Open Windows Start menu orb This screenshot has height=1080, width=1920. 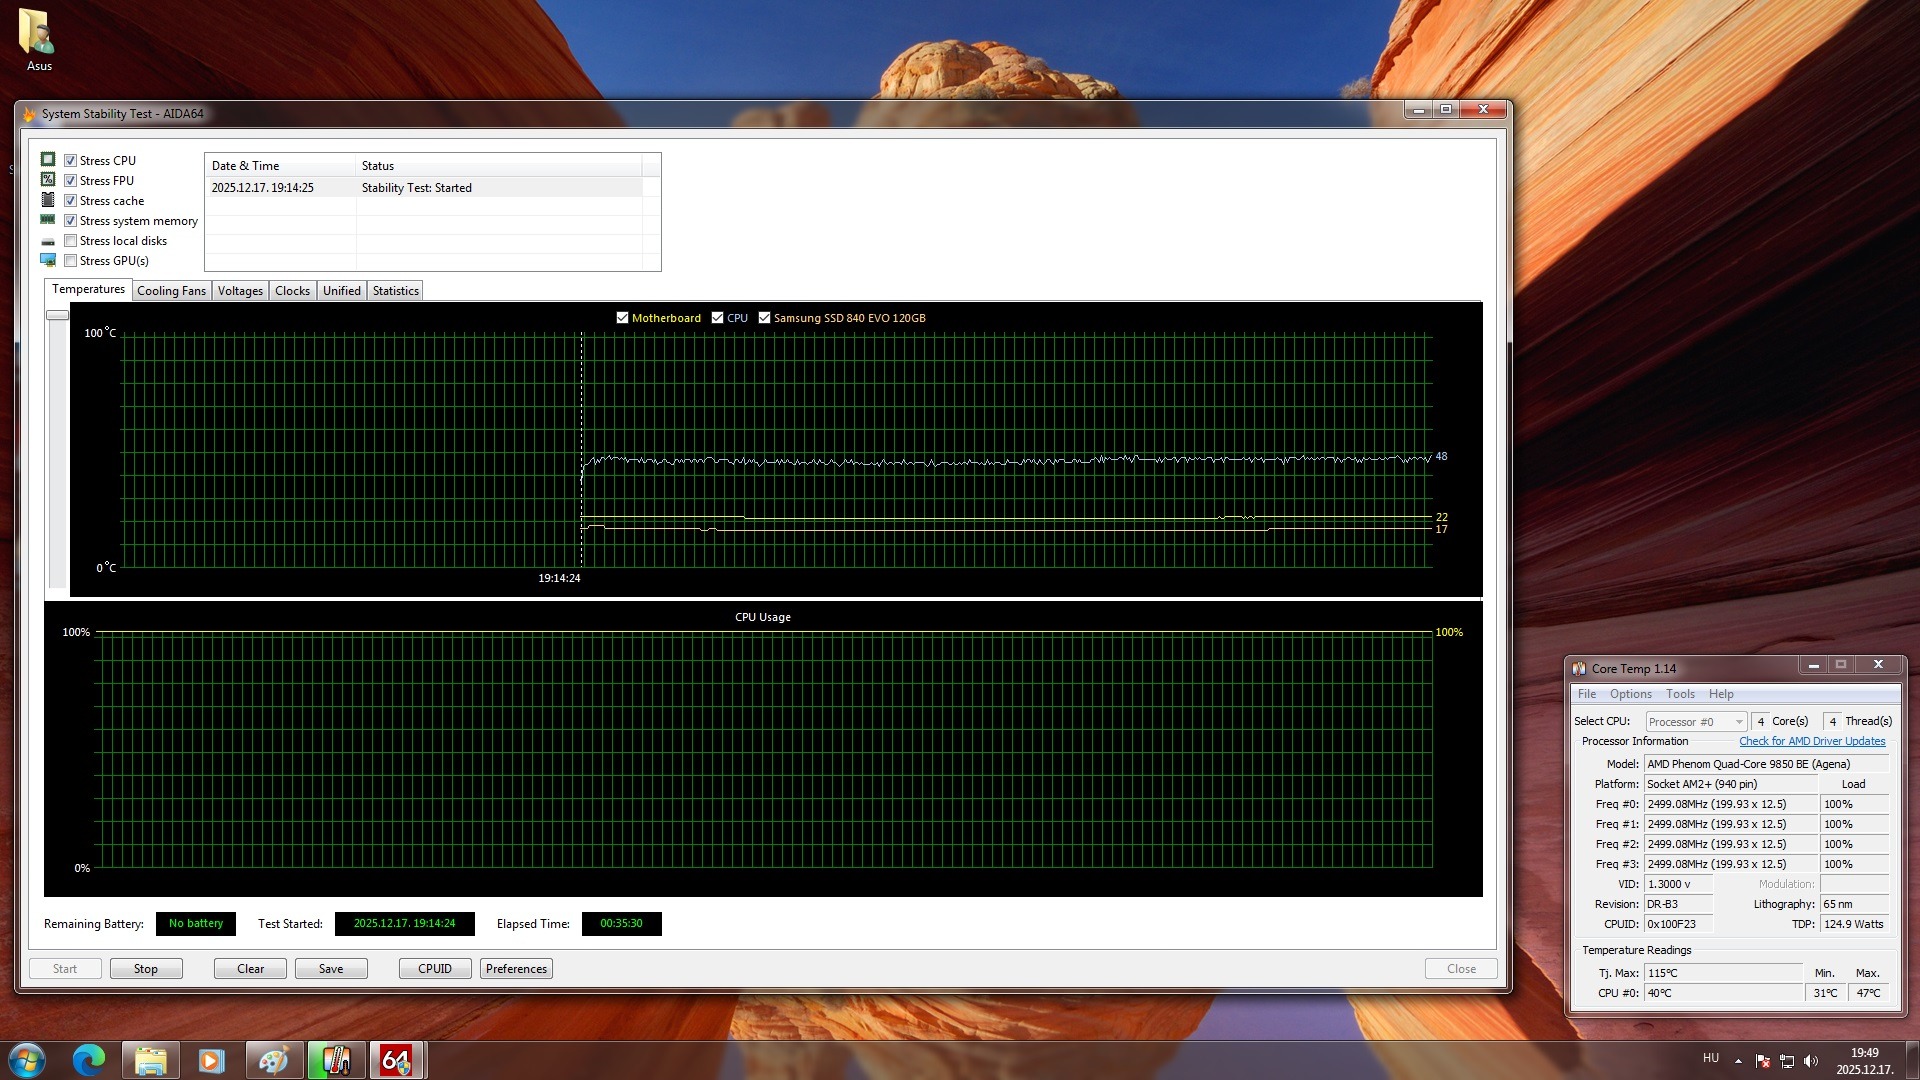pos(27,1060)
